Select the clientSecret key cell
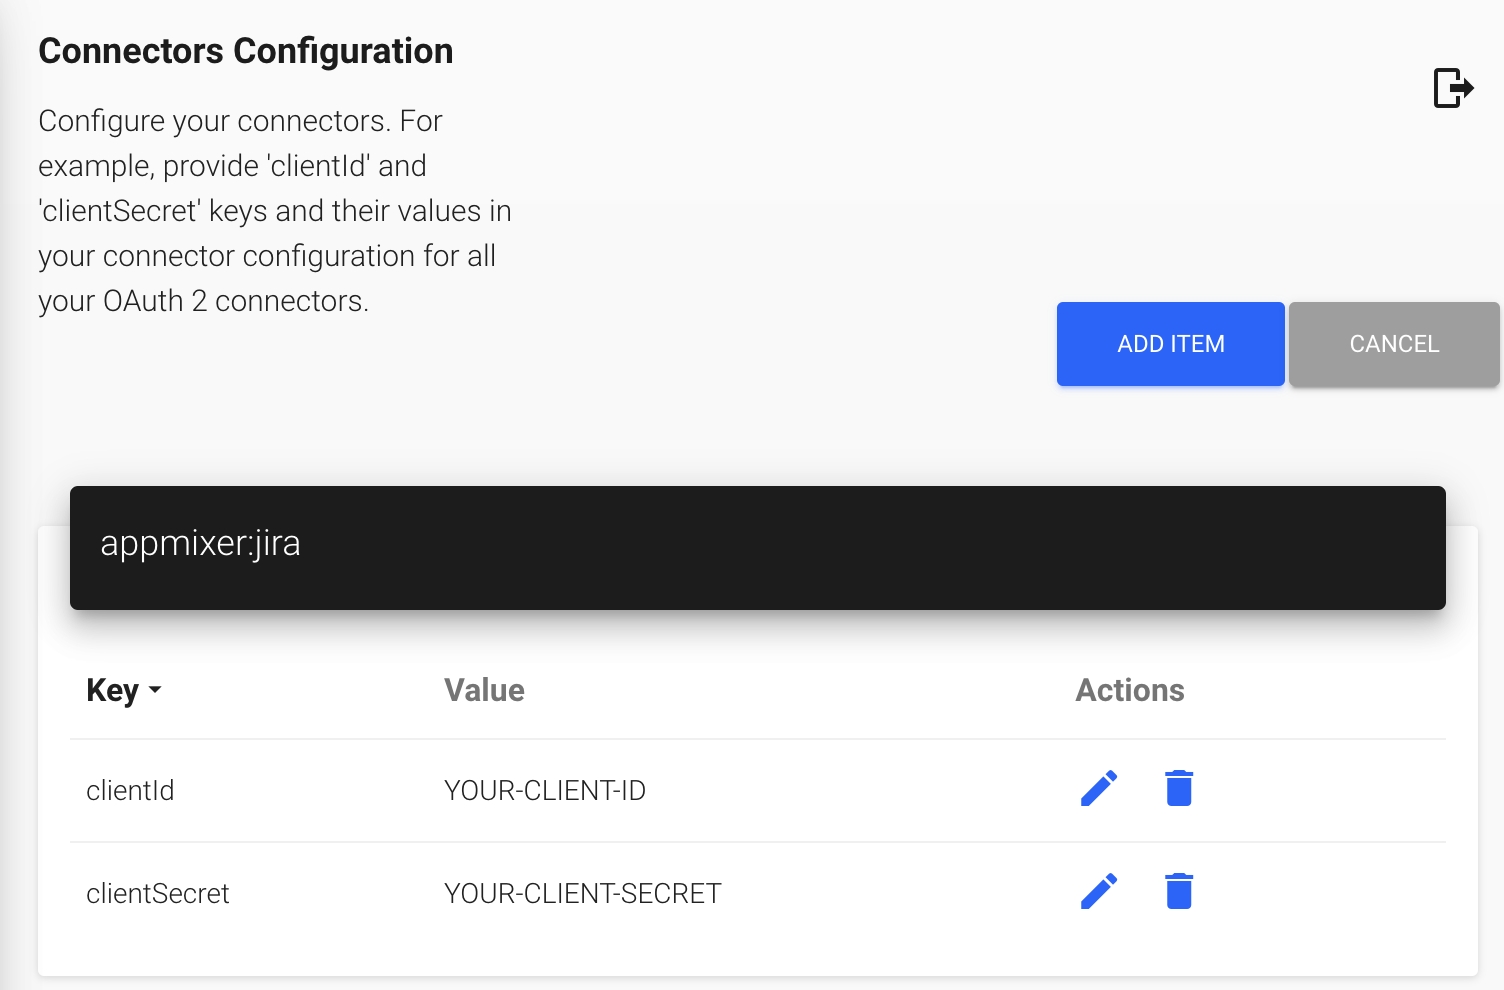 pyautogui.click(x=158, y=894)
